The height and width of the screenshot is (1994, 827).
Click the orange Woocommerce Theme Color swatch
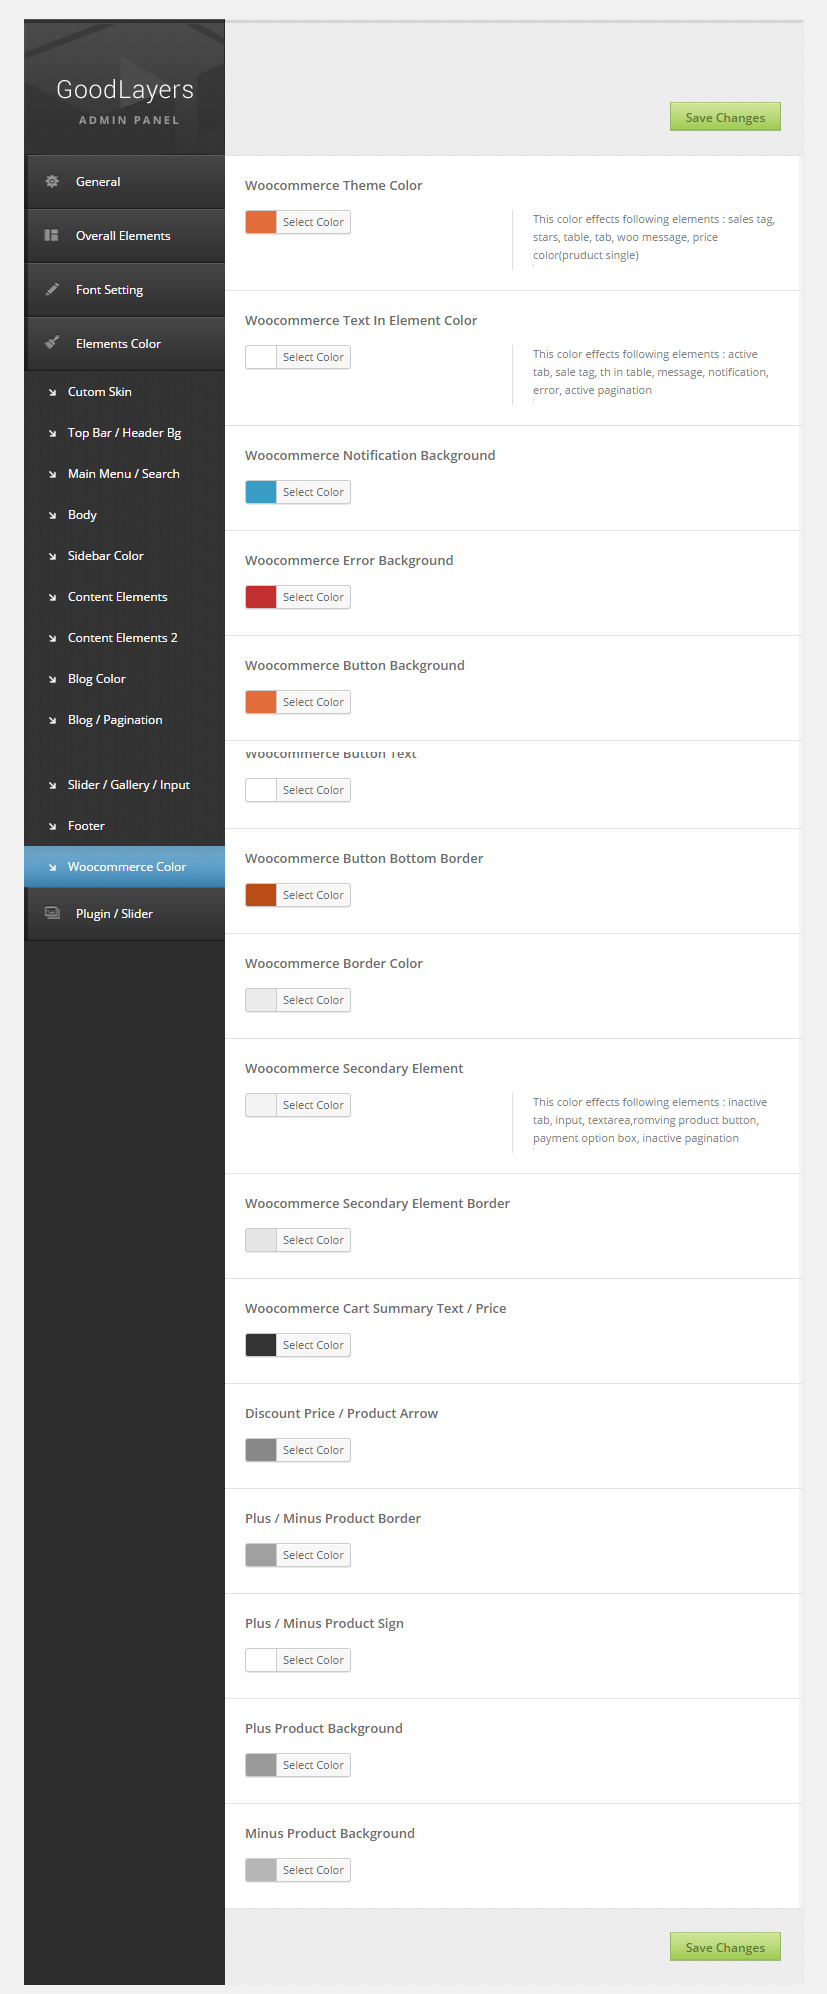pos(261,222)
